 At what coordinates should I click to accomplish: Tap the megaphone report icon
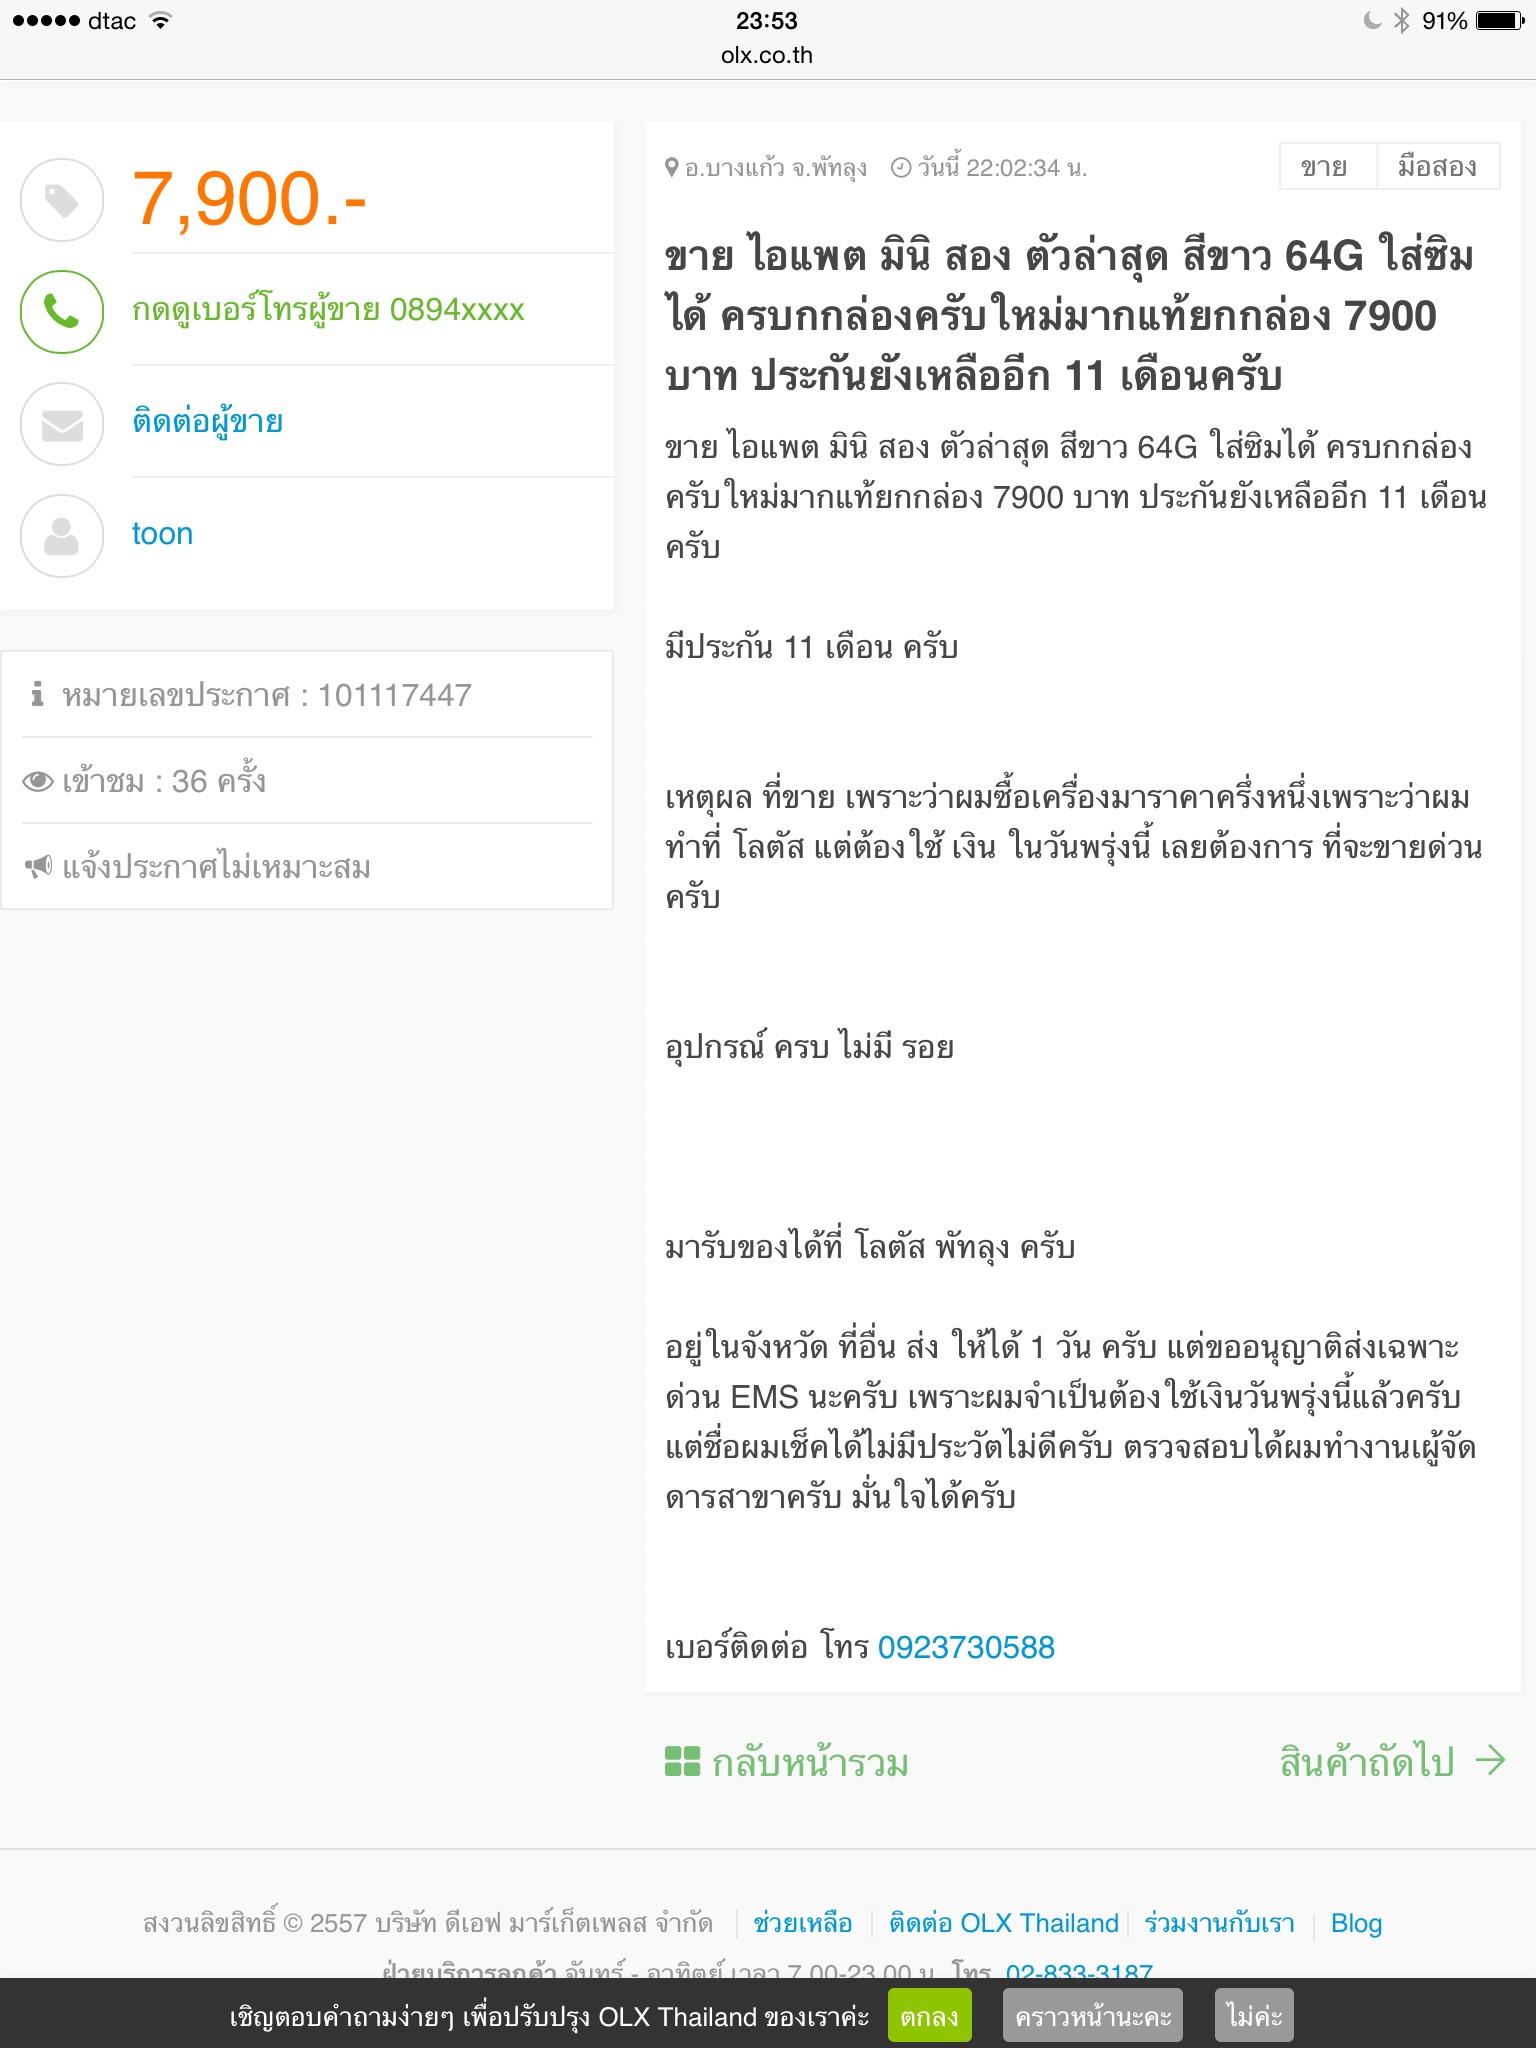(38, 866)
